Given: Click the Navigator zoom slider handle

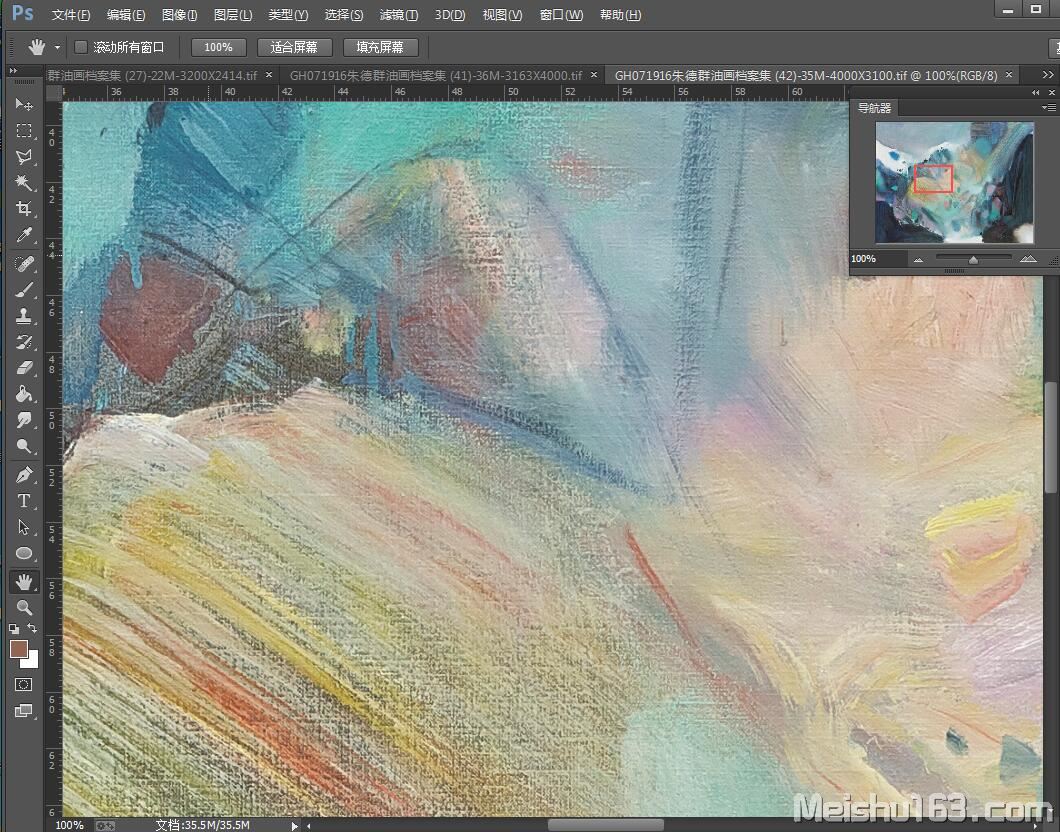Looking at the screenshot, I should pos(973,260).
